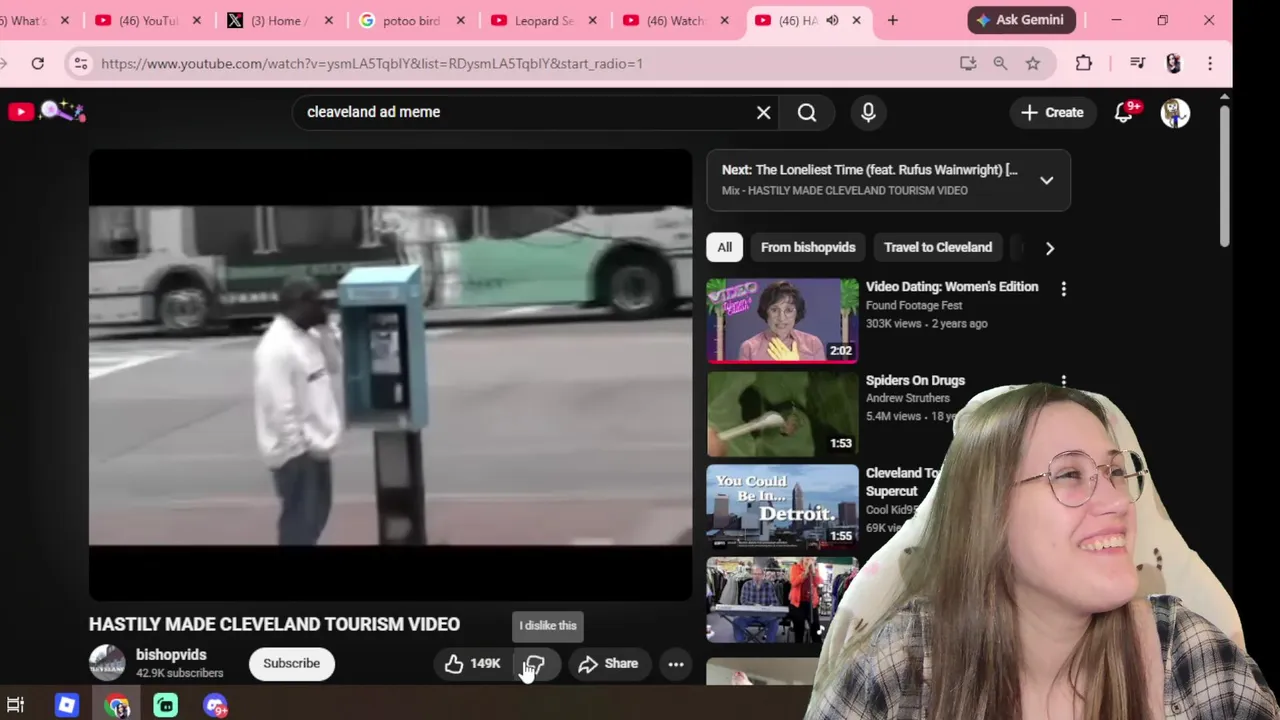Image resolution: width=1280 pixels, height=720 pixels.
Task: Open the Discord taskbar icon
Action: click(x=215, y=706)
